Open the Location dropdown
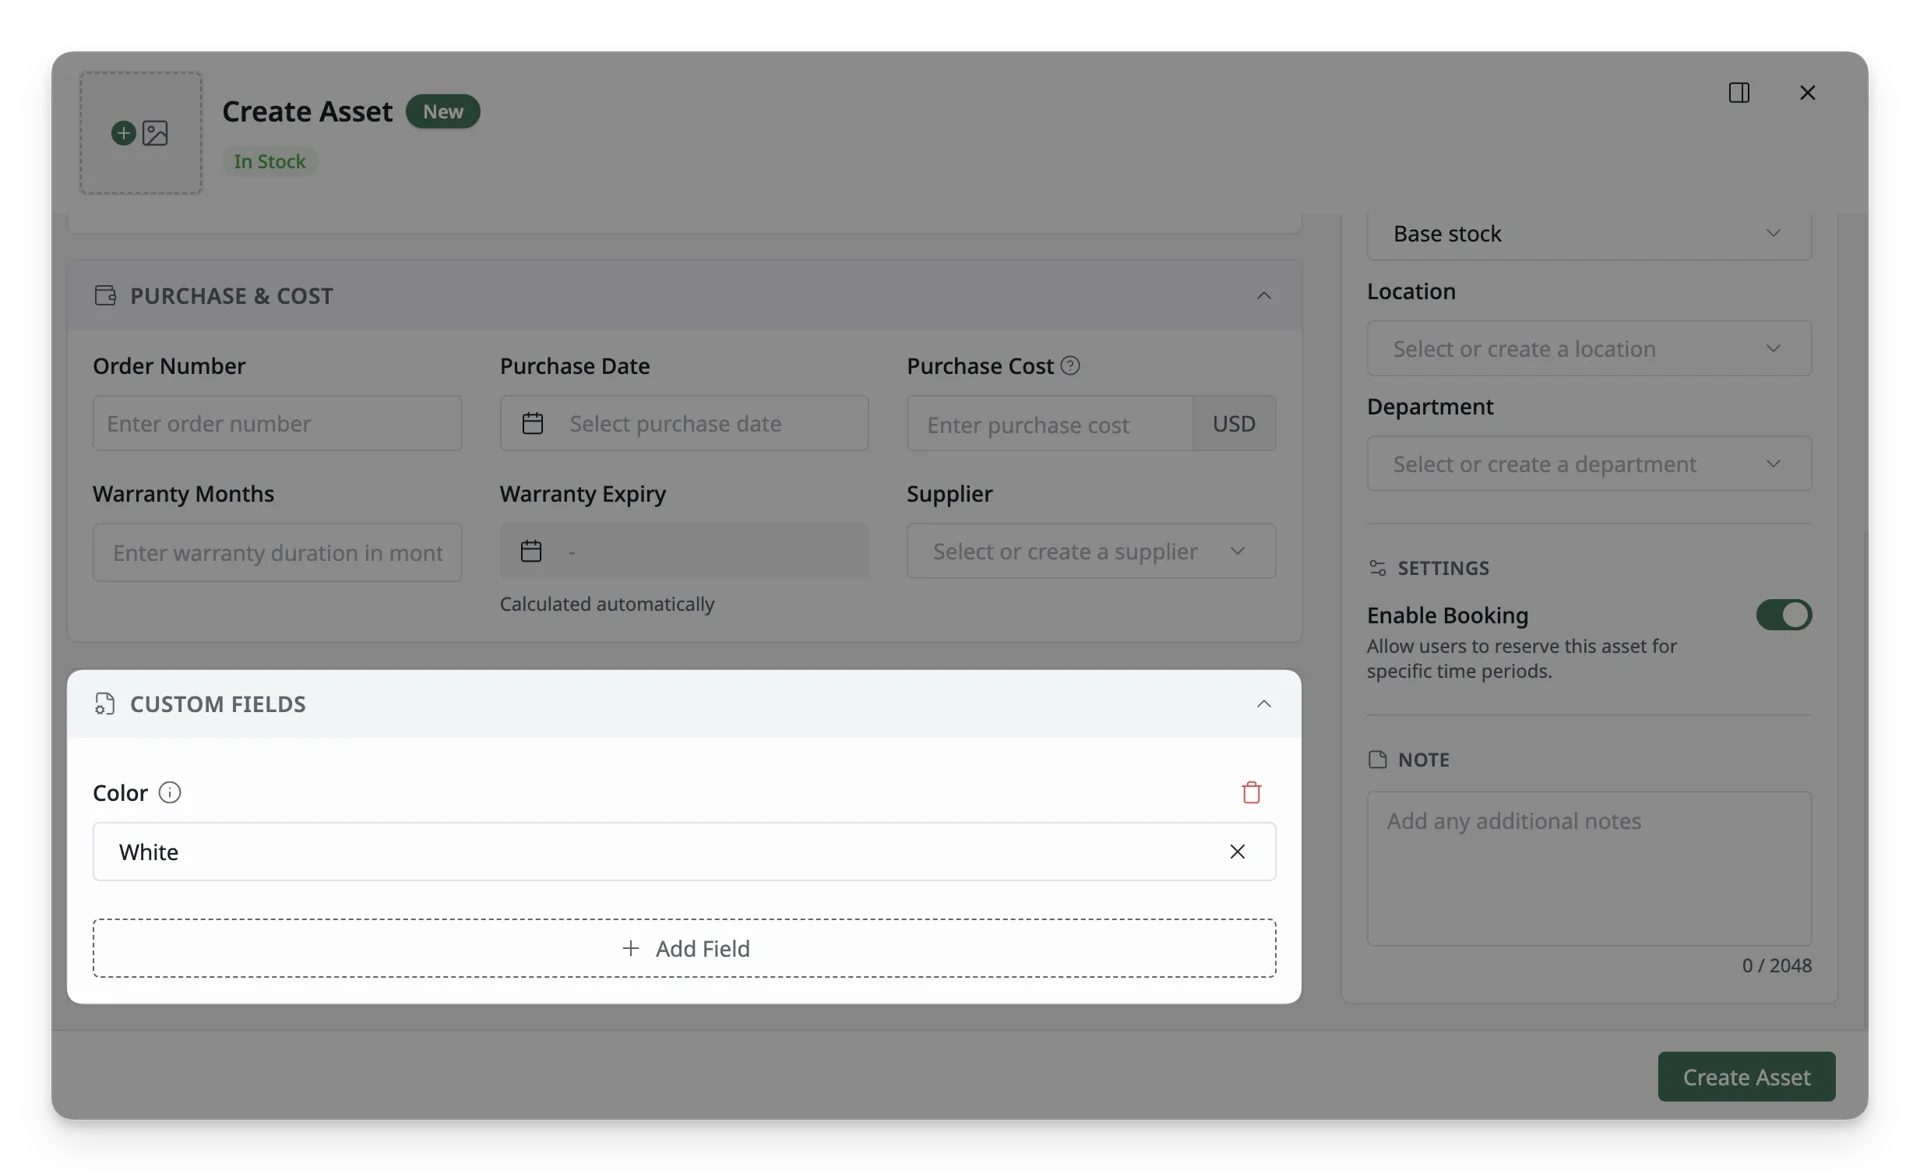The width and height of the screenshot is (1920, 1171). 1589,348
